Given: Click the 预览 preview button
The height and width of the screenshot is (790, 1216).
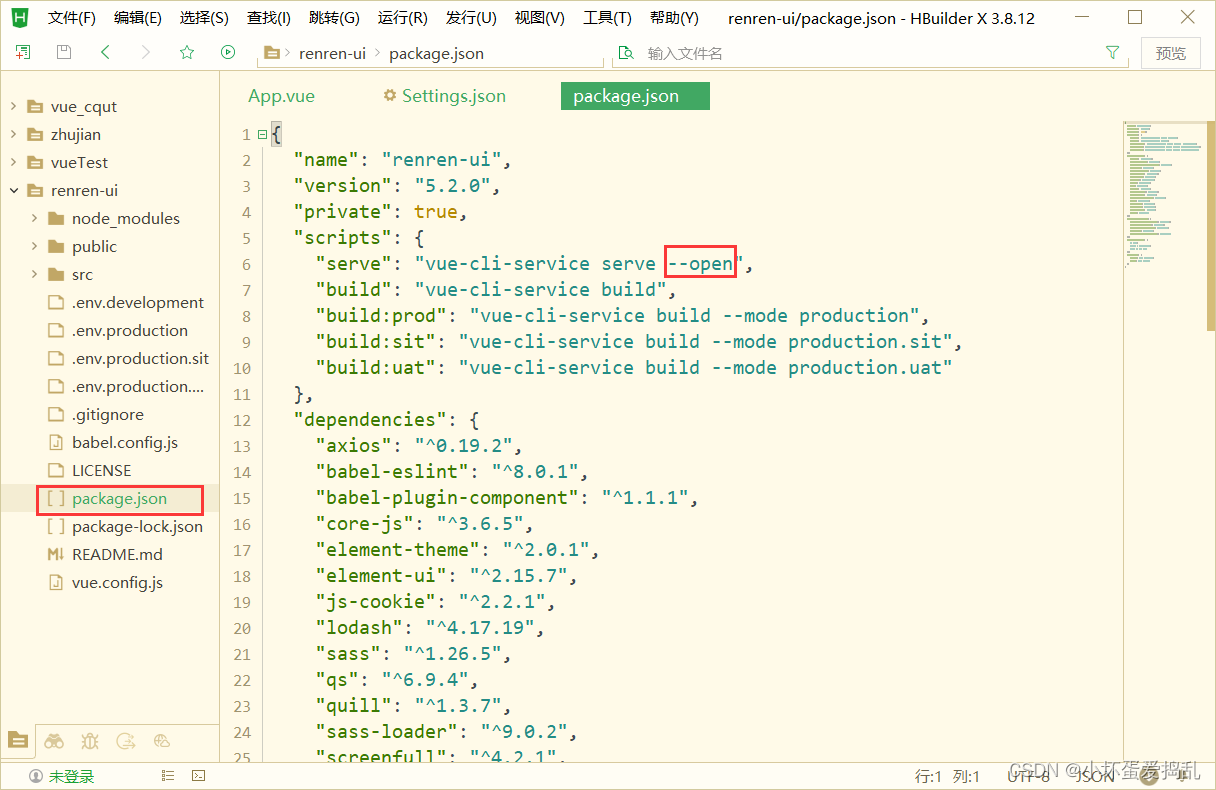Looking at the screenshot, I should pyautogui.click(x=1170, y=52).
